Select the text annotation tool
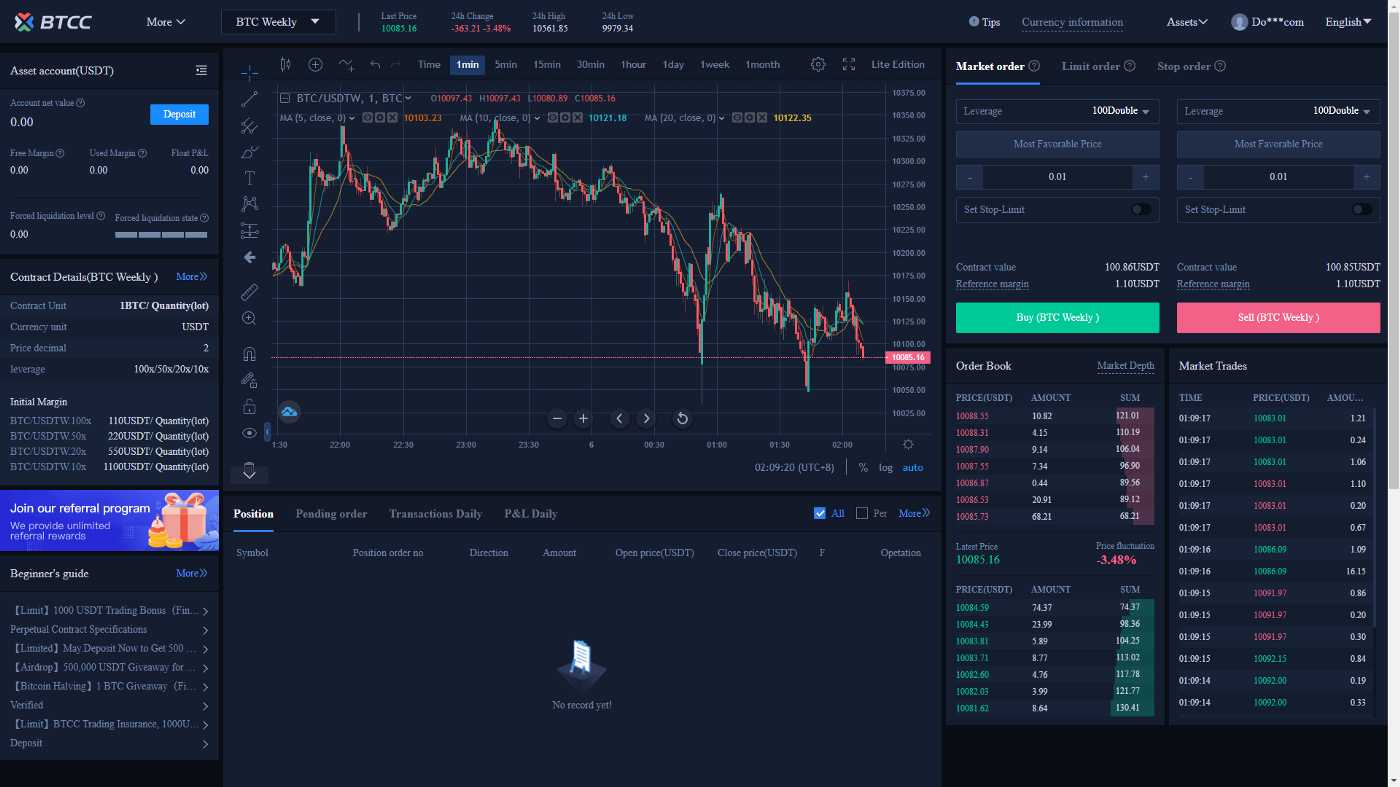This screenshot has width=1400, height=787. tap(249, 178)
